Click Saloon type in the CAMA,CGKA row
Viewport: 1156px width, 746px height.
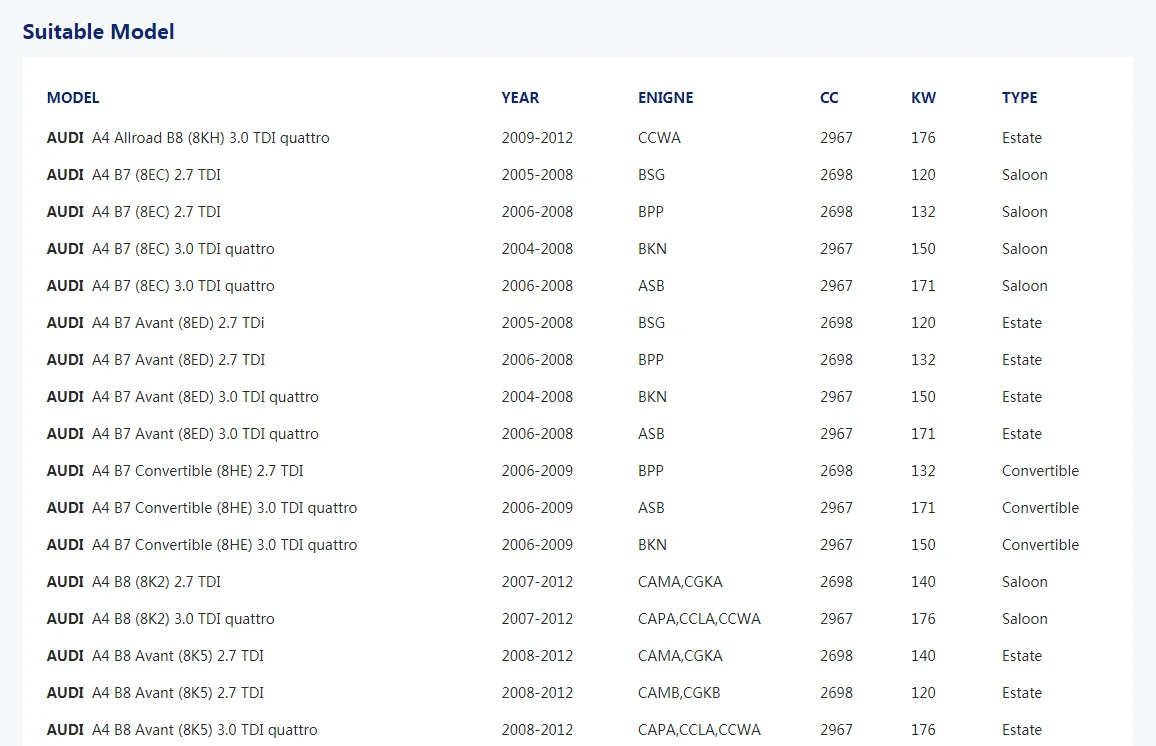pyautogui.click(x=1025, y=582)
